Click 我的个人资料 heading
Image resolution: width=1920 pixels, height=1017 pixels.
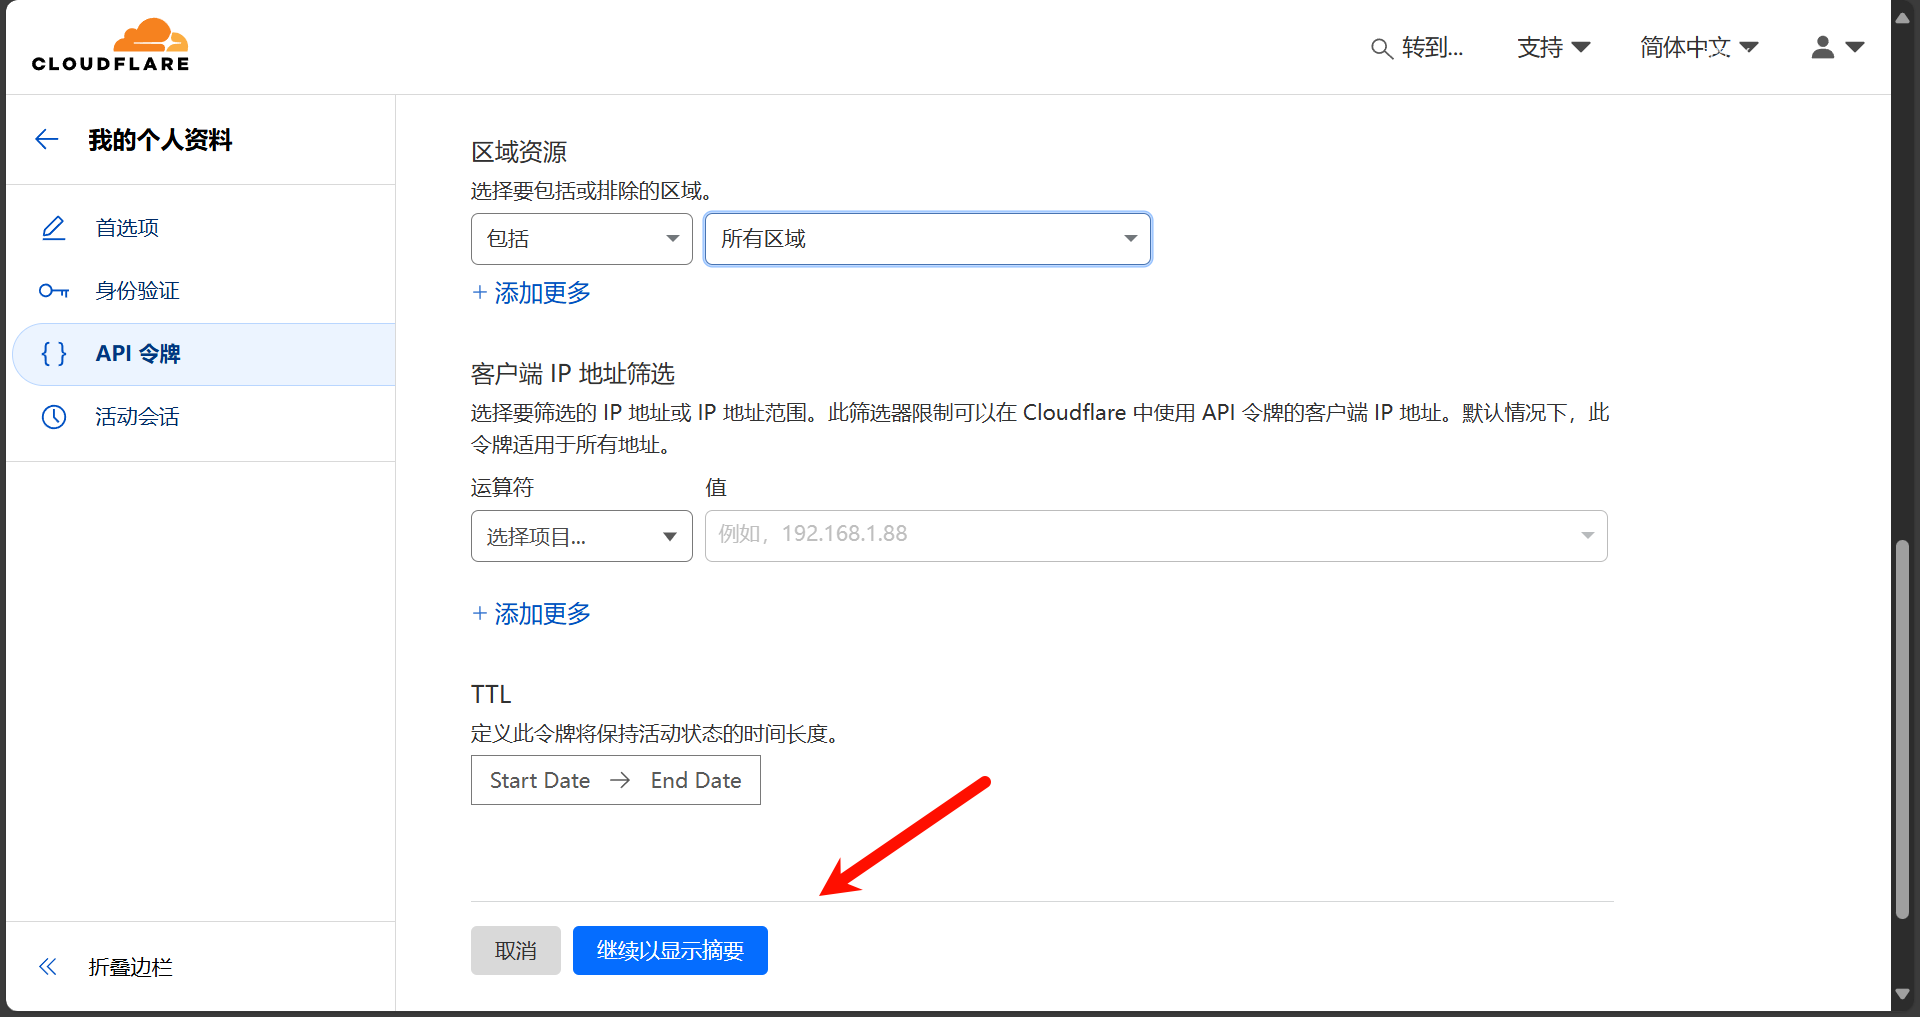(x=160, y=140)
